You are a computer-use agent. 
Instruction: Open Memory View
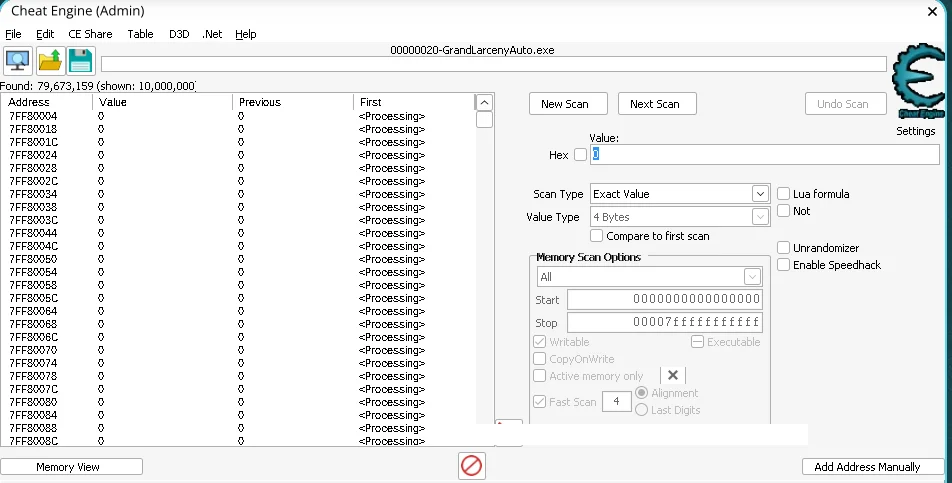(x=72, y=467)
